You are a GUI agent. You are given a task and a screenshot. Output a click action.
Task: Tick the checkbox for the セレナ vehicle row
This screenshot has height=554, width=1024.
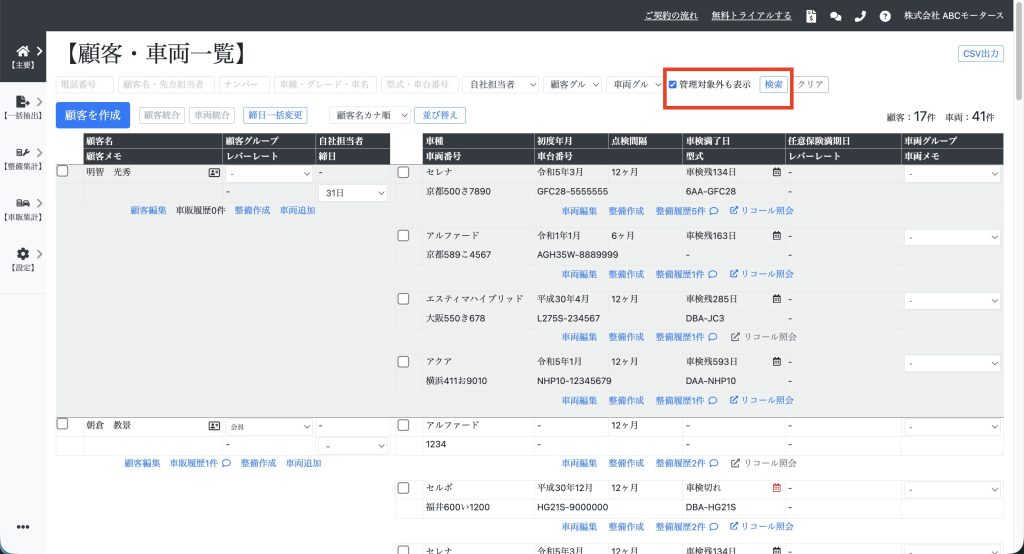click(404, 172)
